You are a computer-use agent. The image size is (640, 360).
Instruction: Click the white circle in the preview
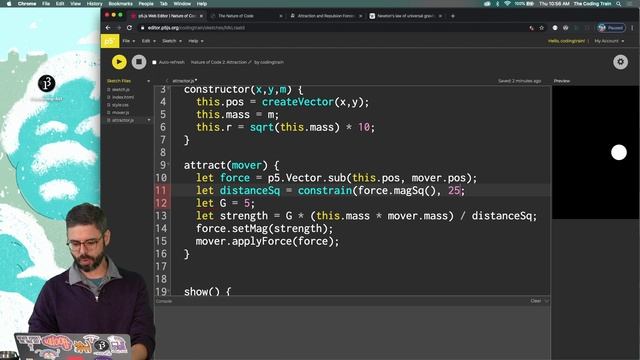pyautogui.click(x=619, y=152)
